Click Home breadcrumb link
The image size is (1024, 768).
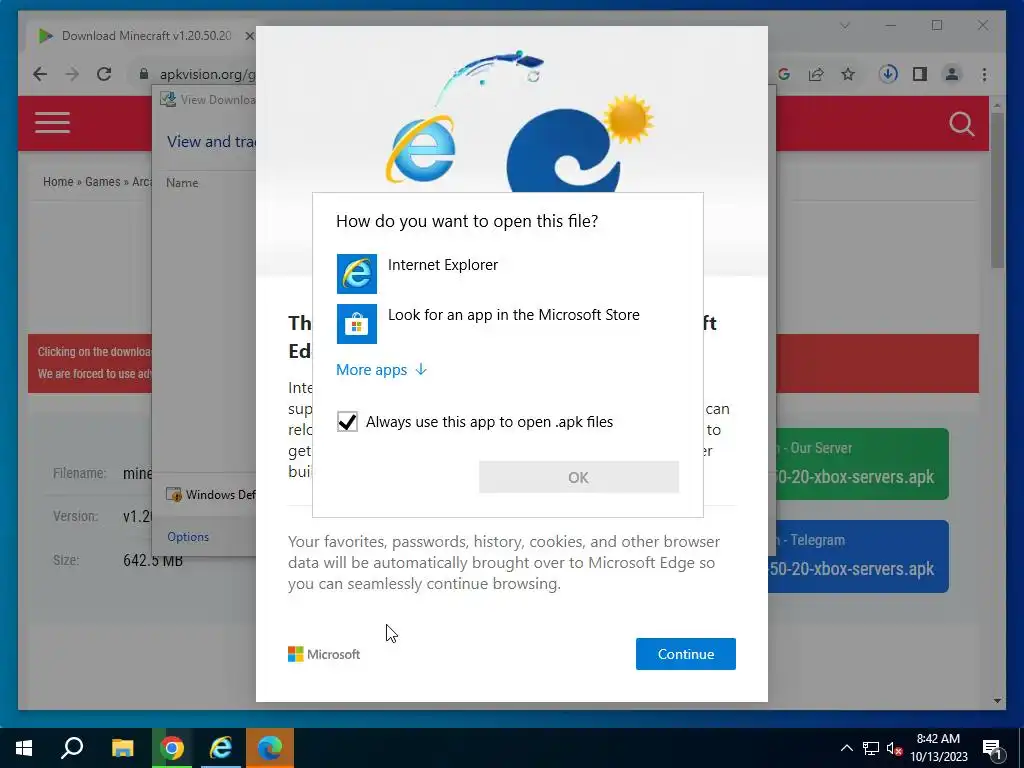58,182
